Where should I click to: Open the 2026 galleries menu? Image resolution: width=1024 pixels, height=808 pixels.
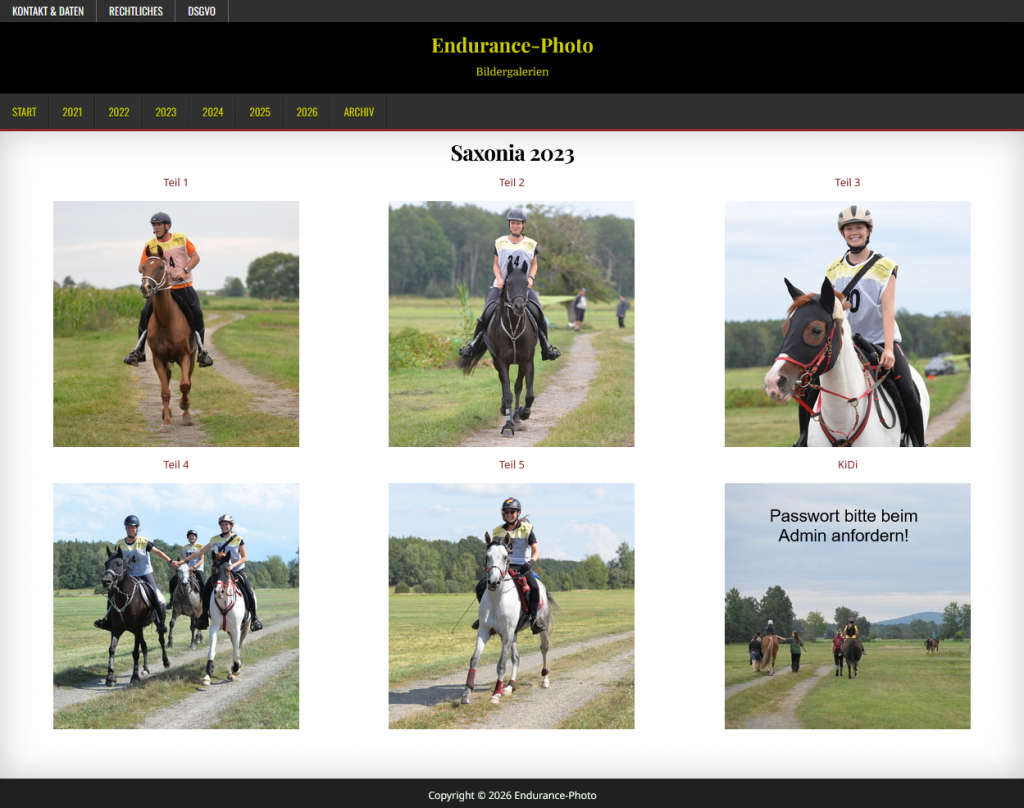point(307,112)
